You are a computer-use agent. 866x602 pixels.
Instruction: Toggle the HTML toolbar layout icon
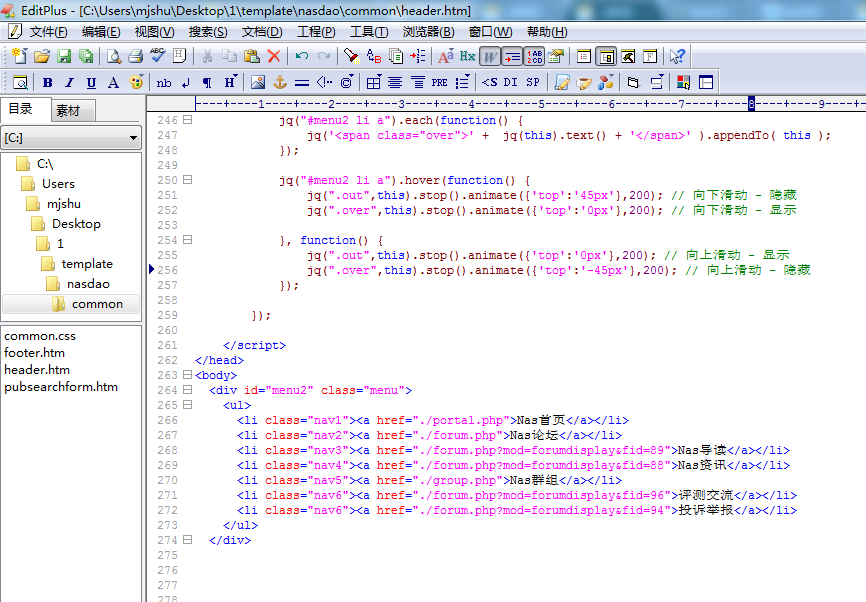pos(706,83)
